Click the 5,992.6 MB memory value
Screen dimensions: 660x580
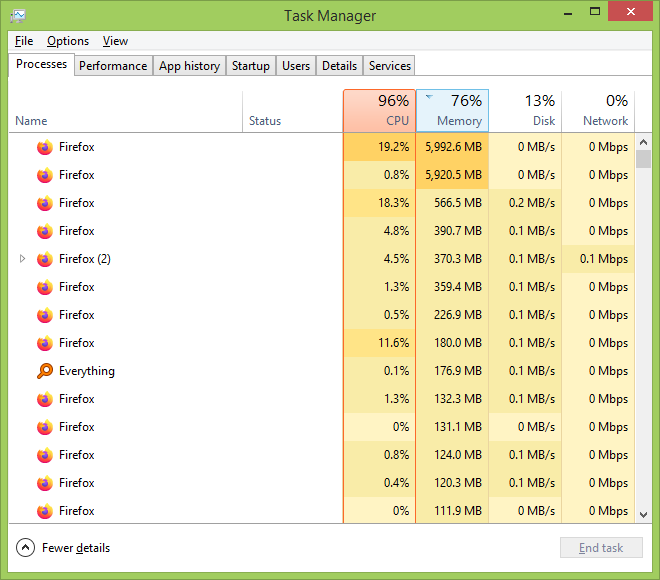coord(453,147)
